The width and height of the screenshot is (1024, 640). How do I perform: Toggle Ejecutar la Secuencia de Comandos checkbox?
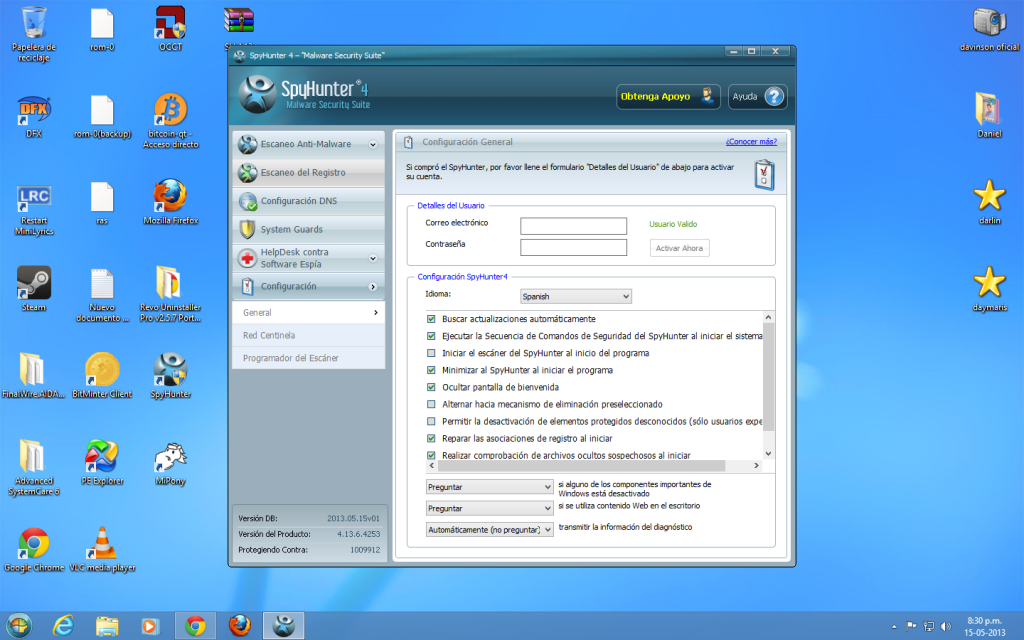(x=431, y=336)
